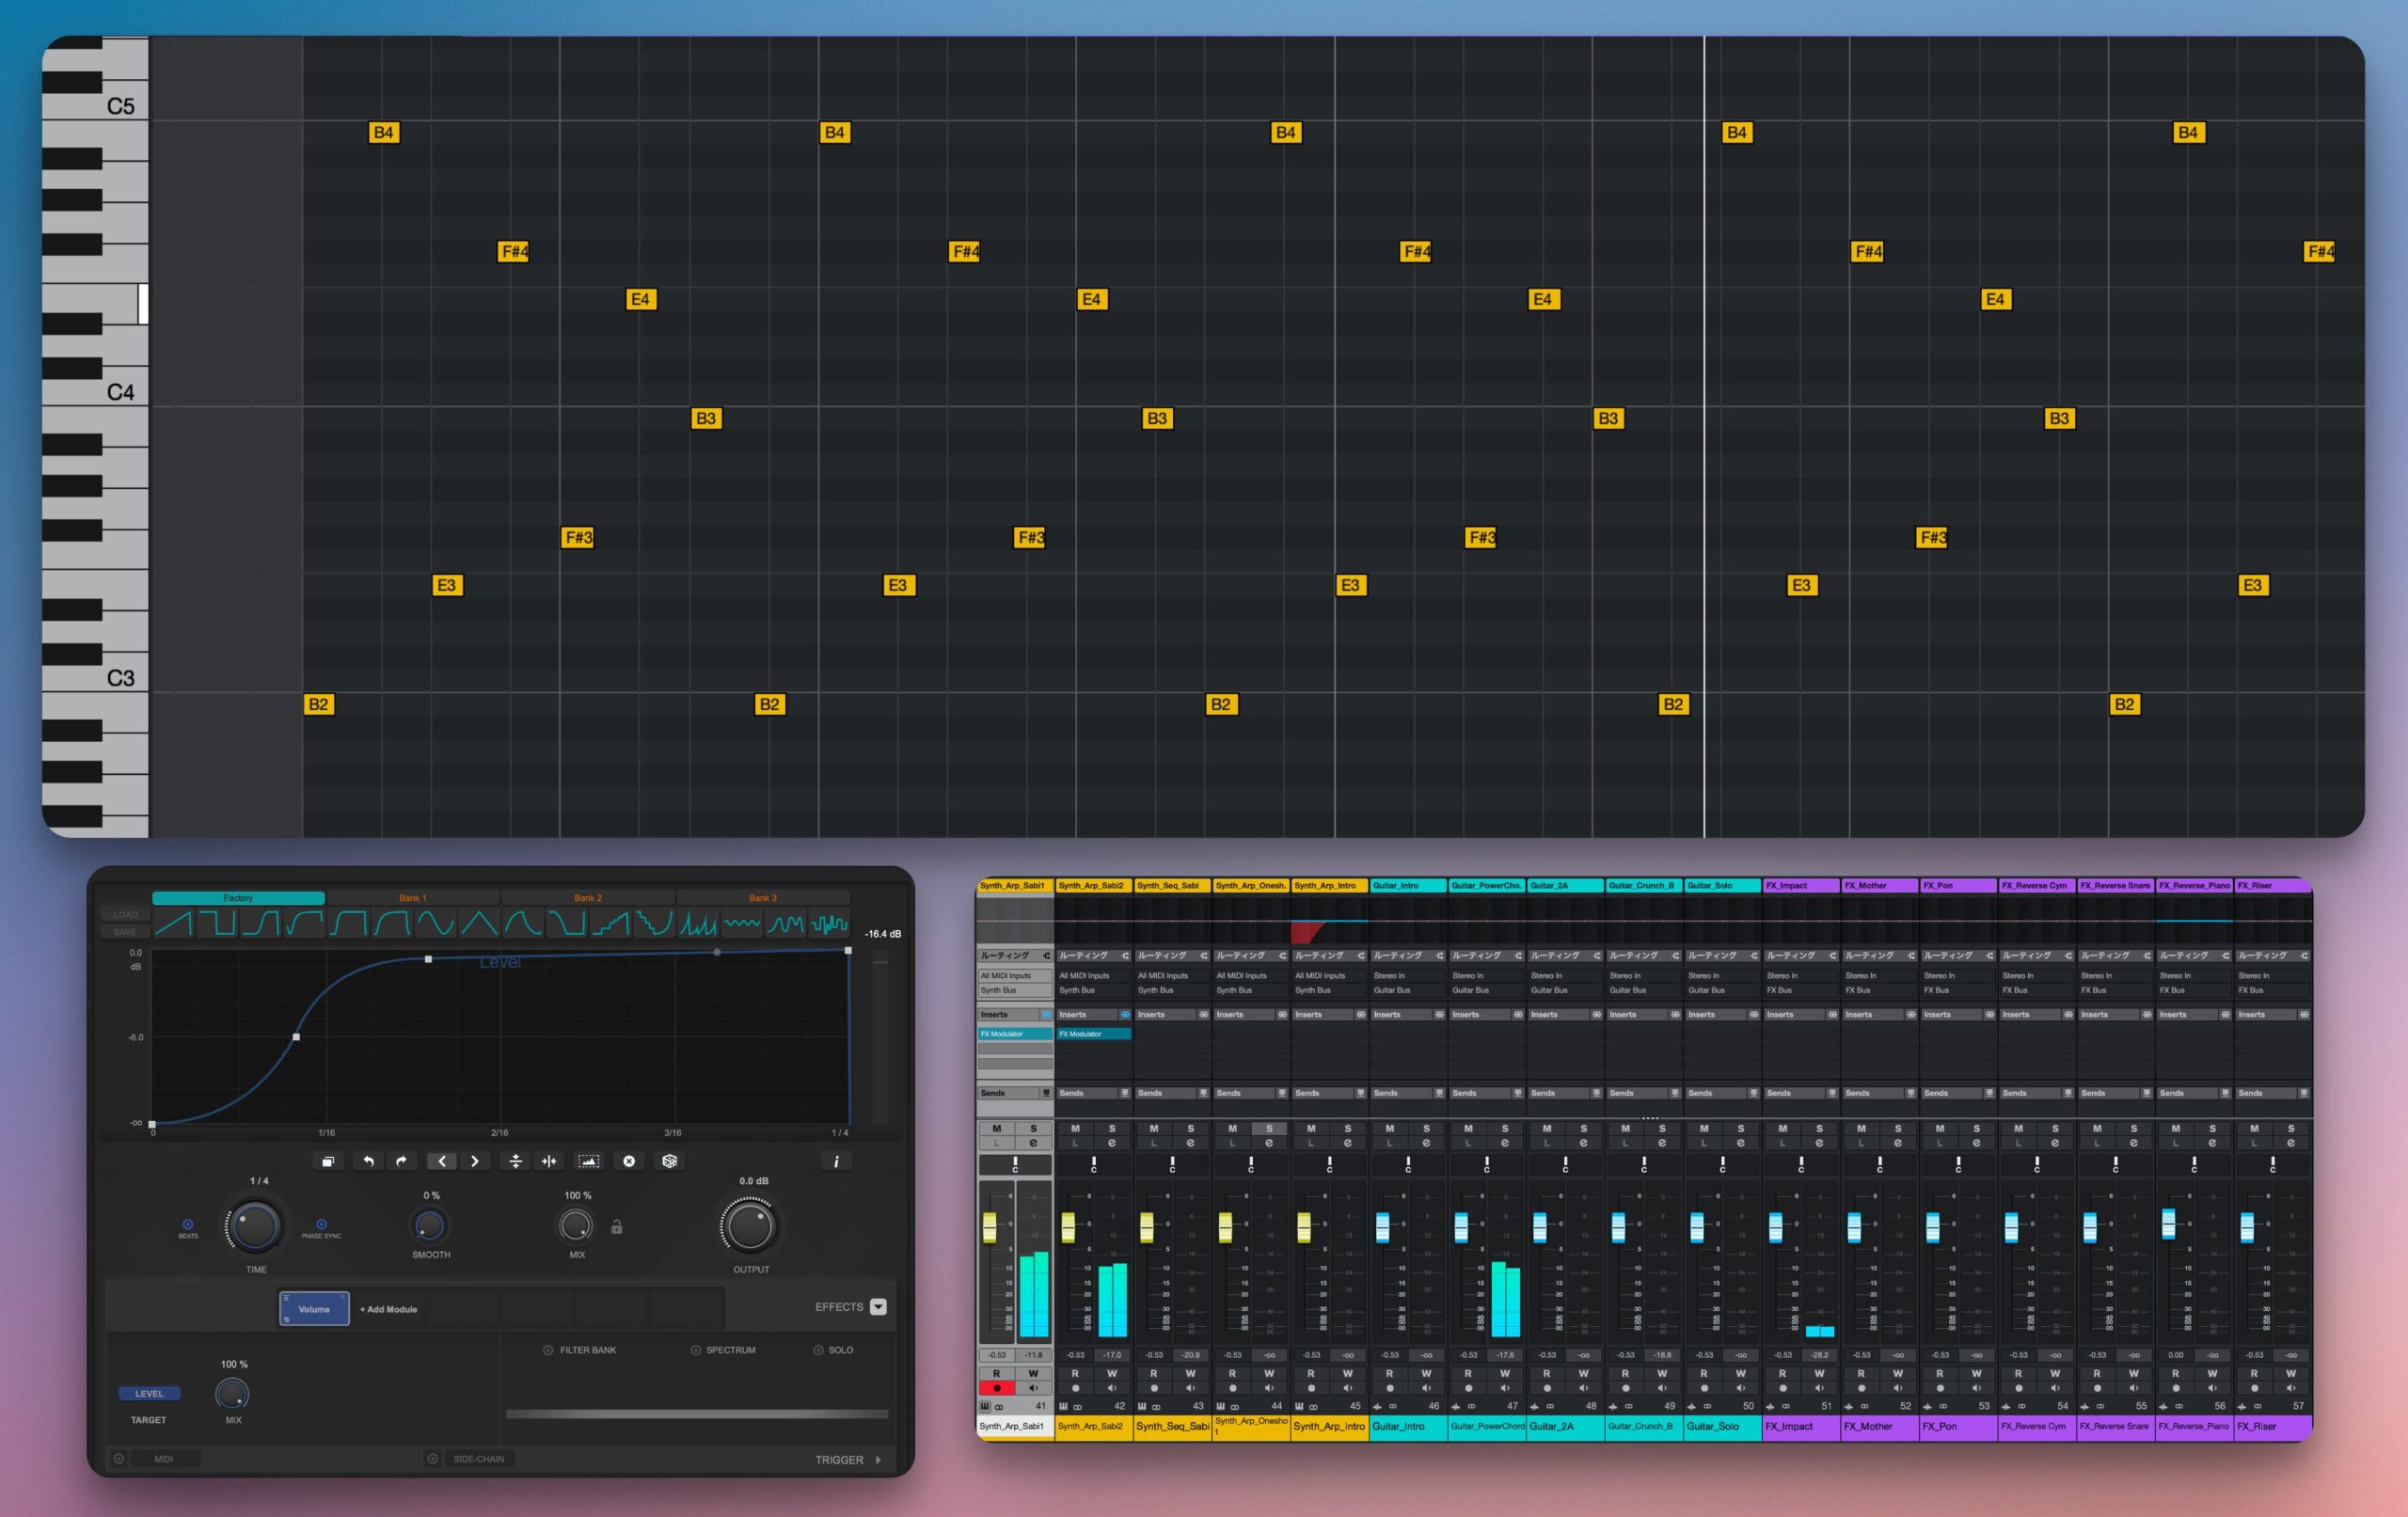Switch to the Factory preset bank tab
The image size is (2408, 1517).
(238, 898)
